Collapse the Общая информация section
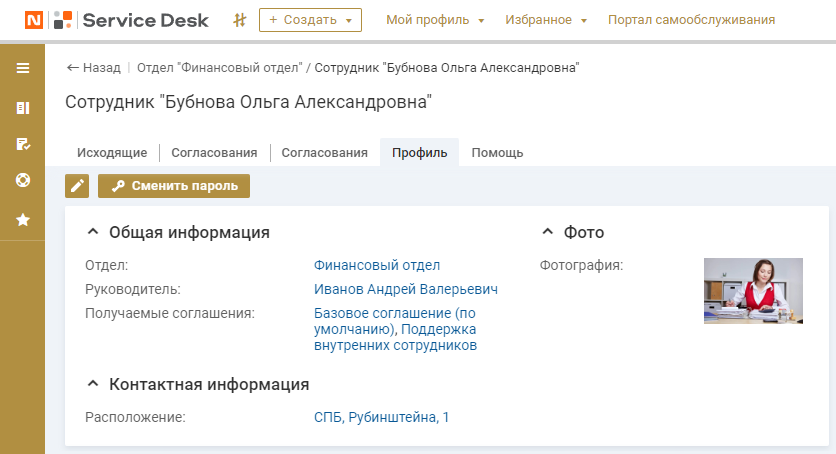Screen dimensions: 836x454 tap(93, 233)
